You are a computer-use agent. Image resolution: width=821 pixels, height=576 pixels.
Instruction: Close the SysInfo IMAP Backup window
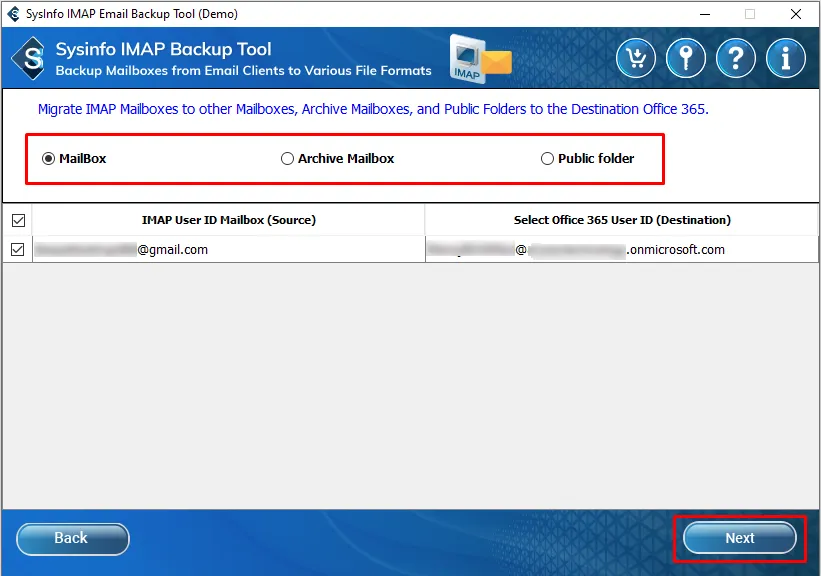[x=795, y=14]
